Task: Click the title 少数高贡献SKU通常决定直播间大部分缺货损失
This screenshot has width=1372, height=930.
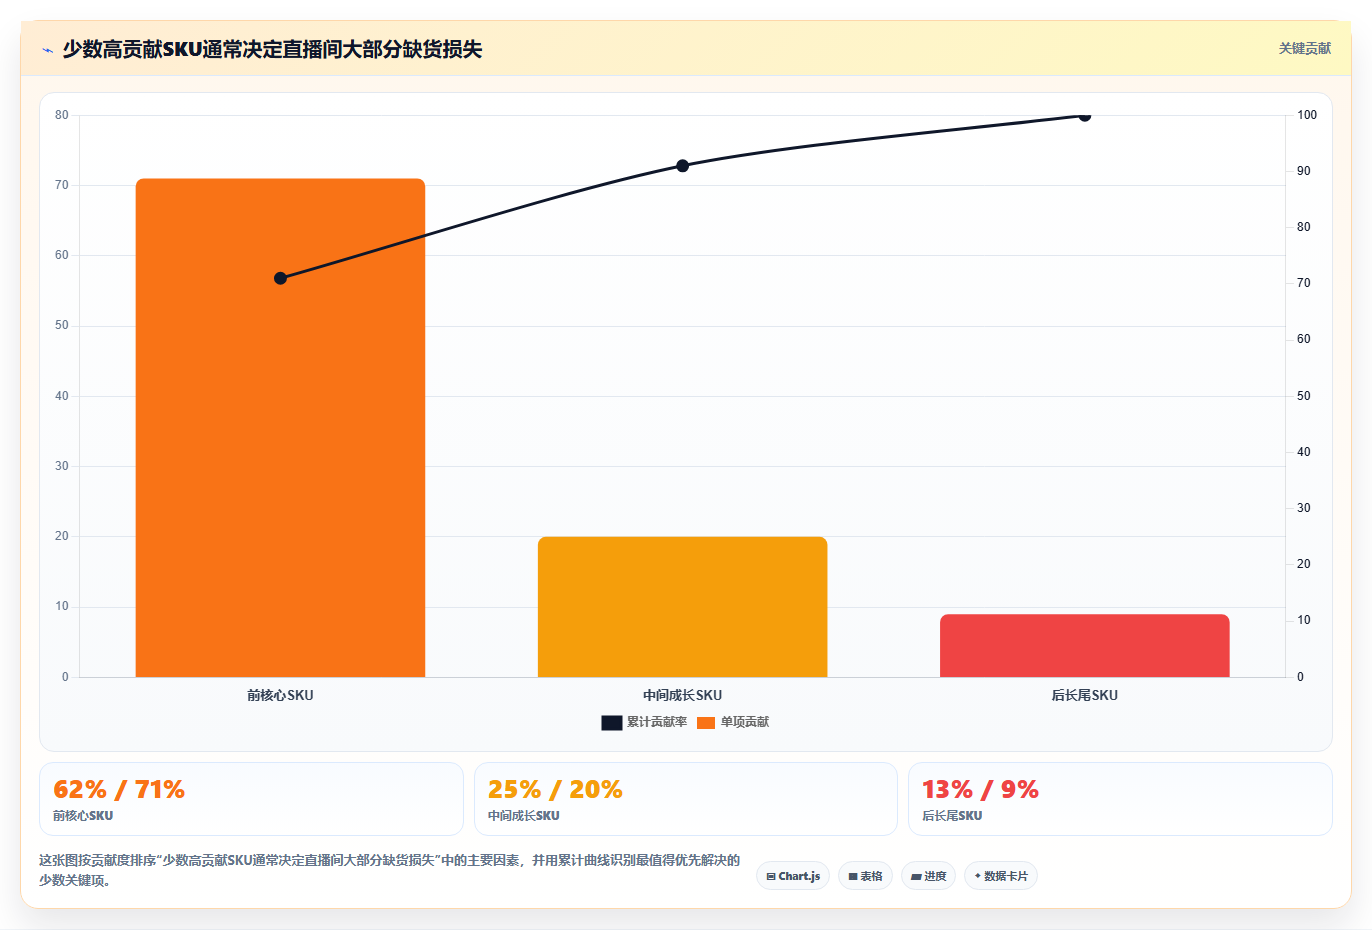Action: point(272,49)
